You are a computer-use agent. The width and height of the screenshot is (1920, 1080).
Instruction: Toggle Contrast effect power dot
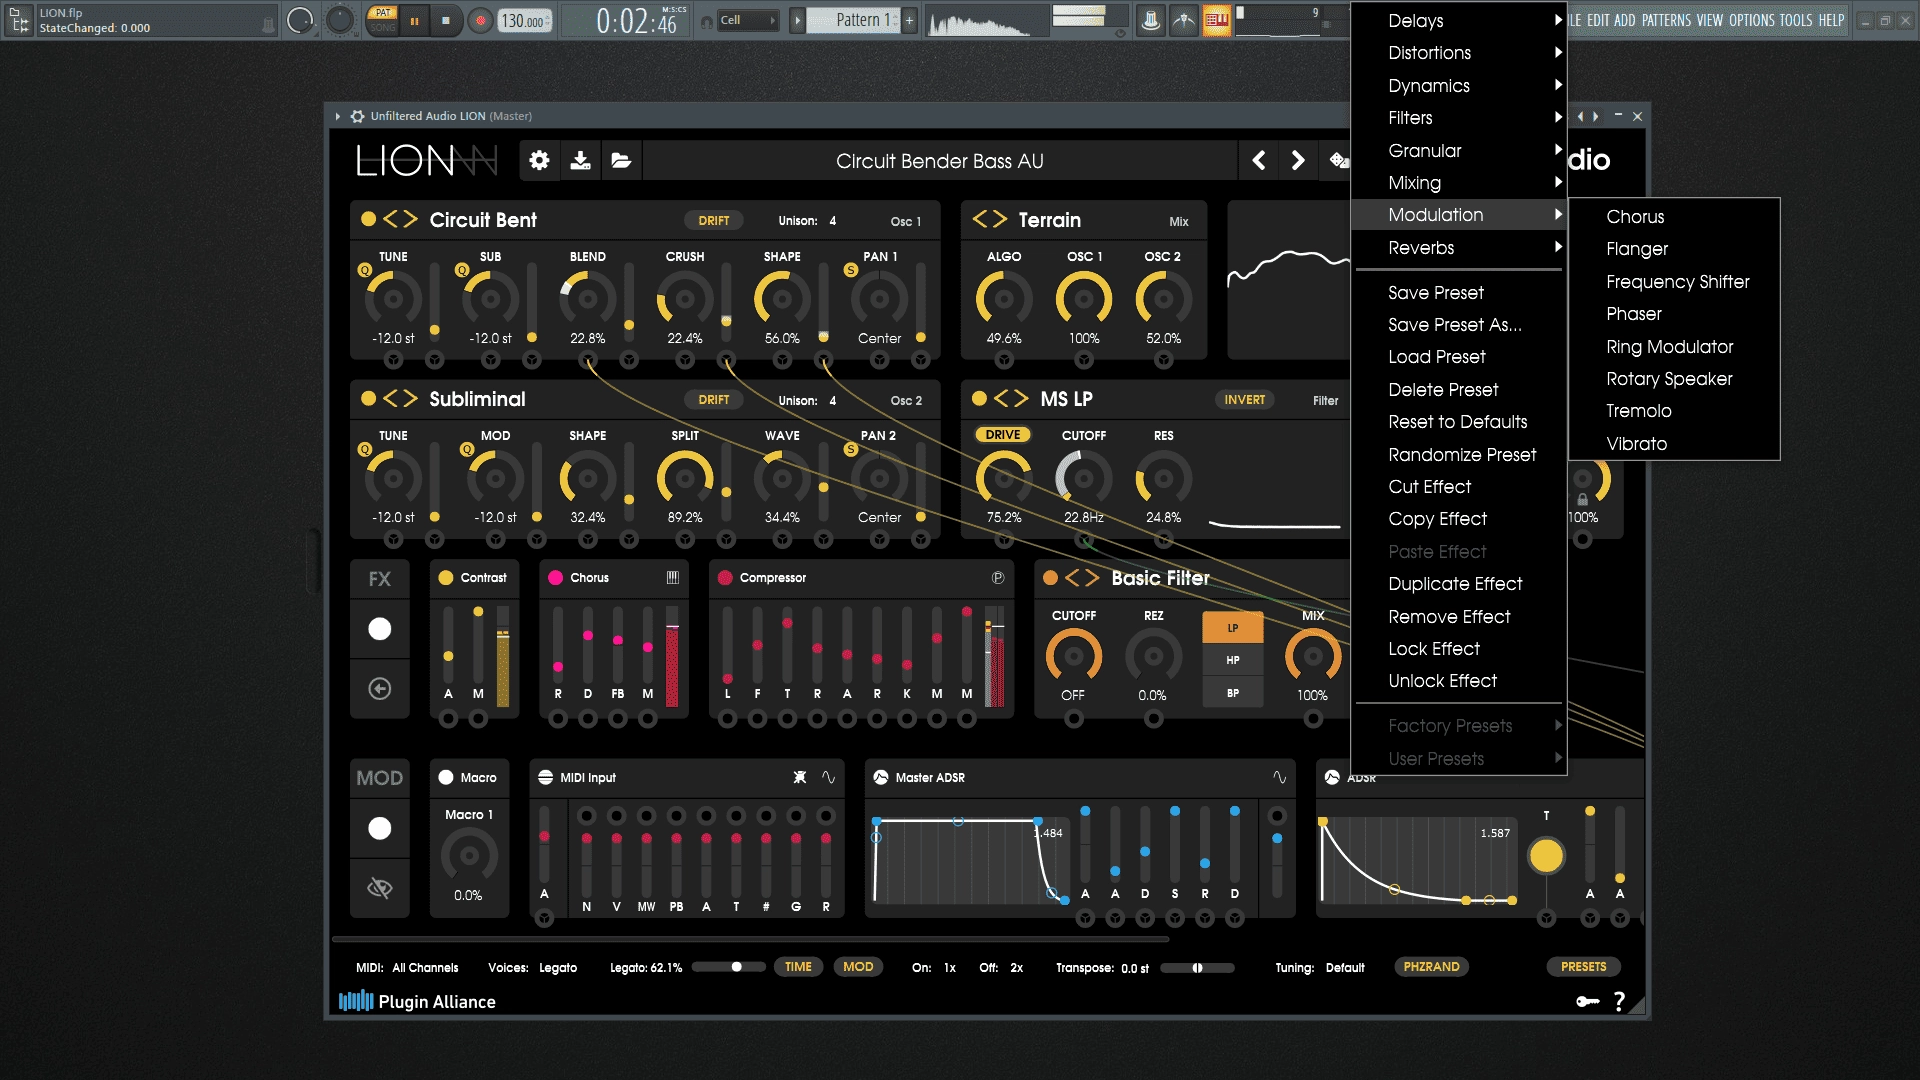(x=446, y=578)
